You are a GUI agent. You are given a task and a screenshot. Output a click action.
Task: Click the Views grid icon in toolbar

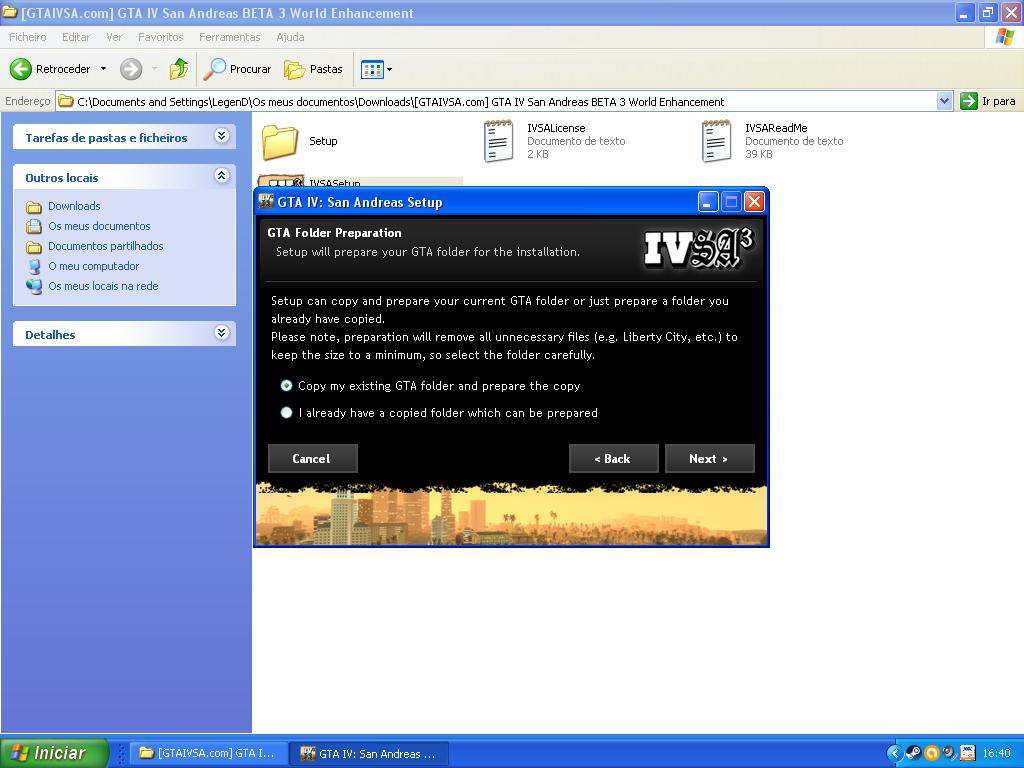372,69
